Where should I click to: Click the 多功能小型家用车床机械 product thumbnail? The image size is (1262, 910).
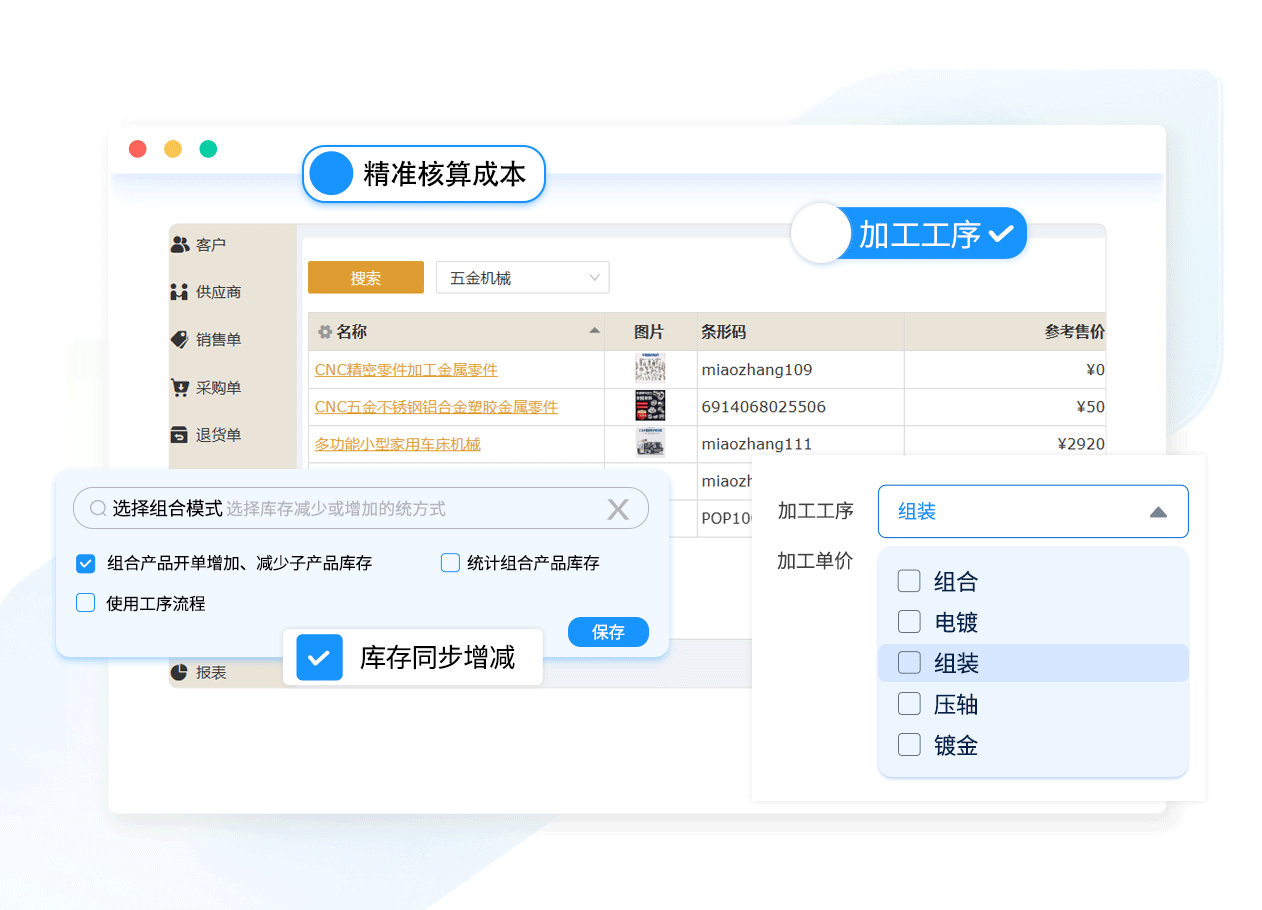pos(650,443)
